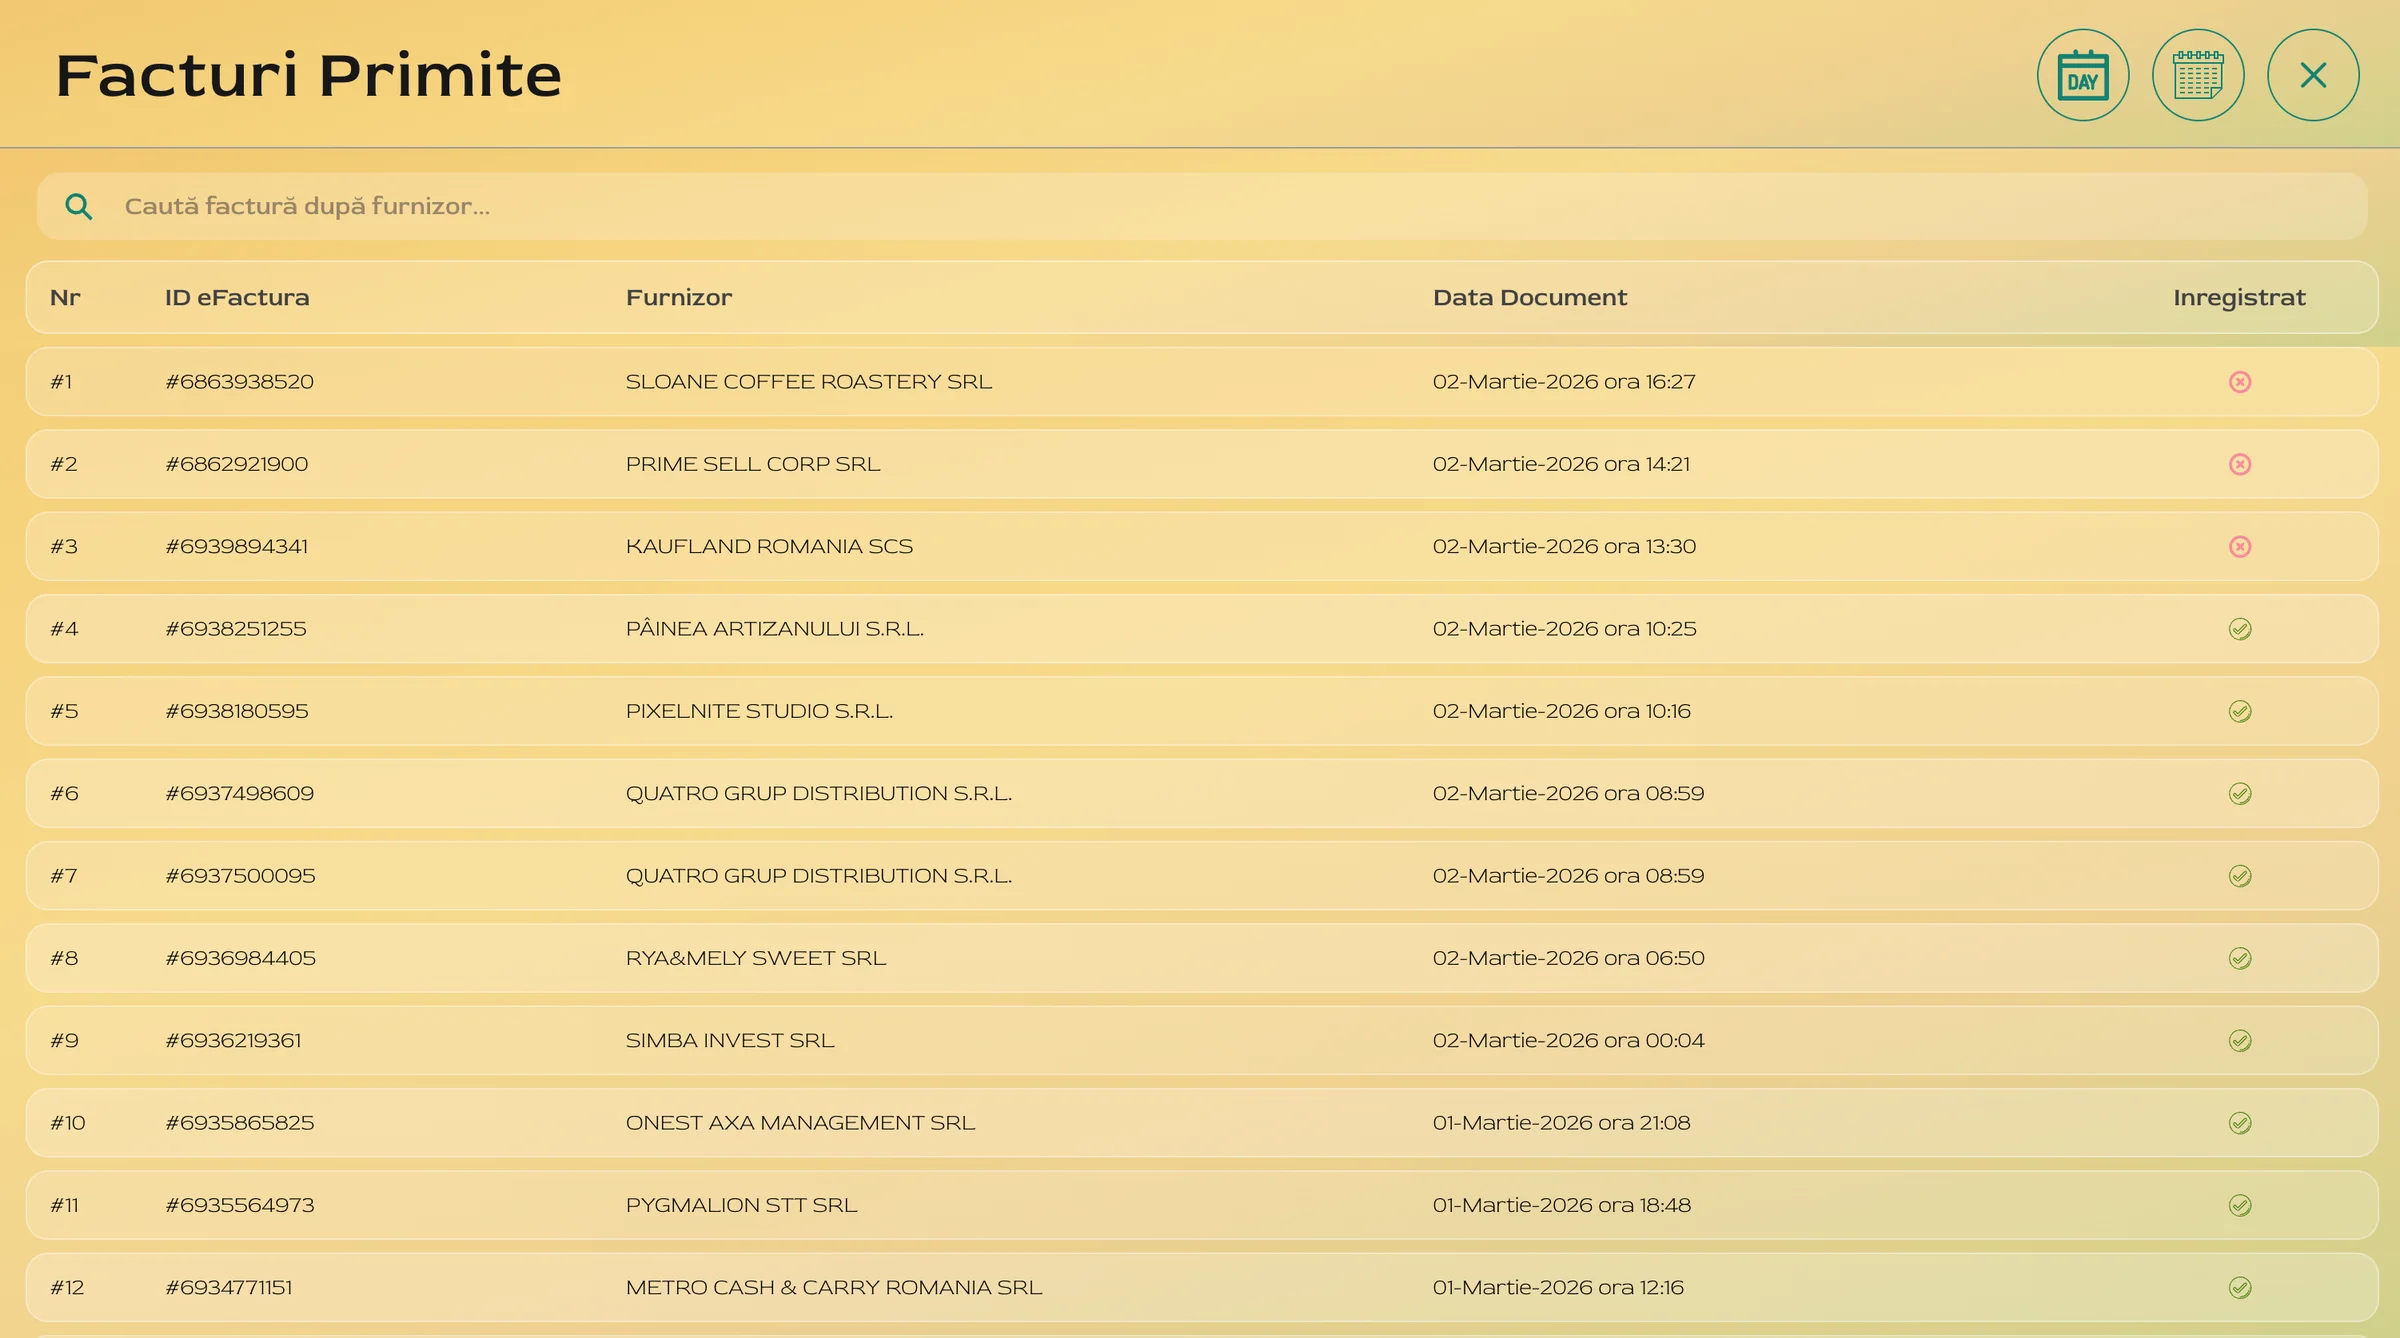Screen dimensions: 2400x1338
Task: Click the magnifier search icon
Action: click(78, 207)
